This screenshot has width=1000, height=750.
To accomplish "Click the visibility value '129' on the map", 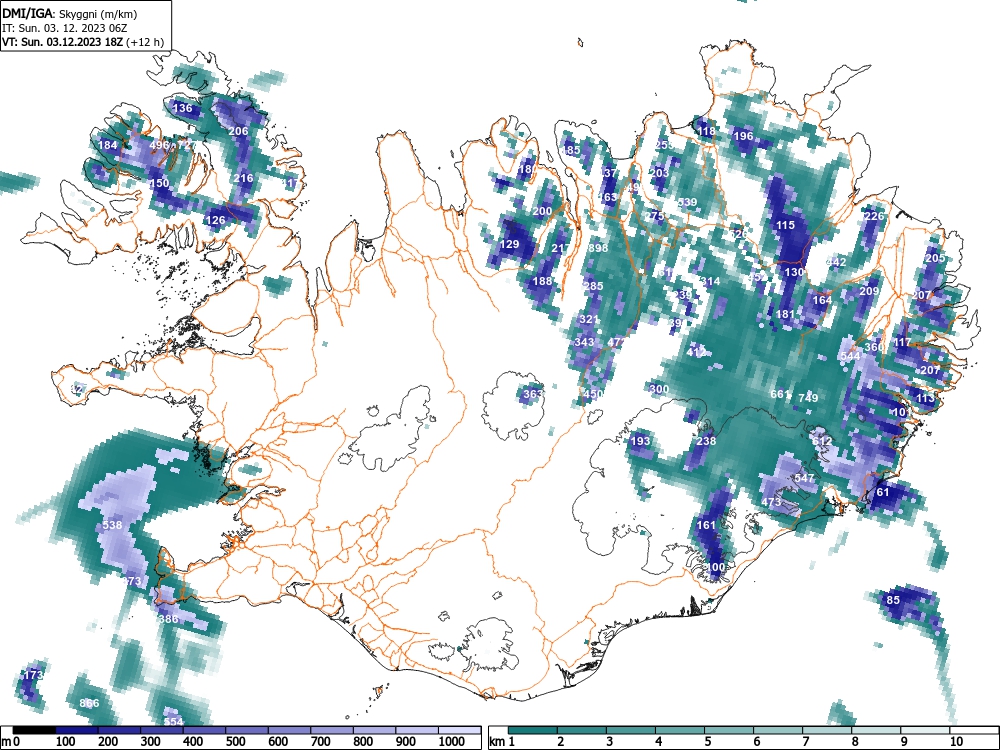I will (x=509, y=244).
